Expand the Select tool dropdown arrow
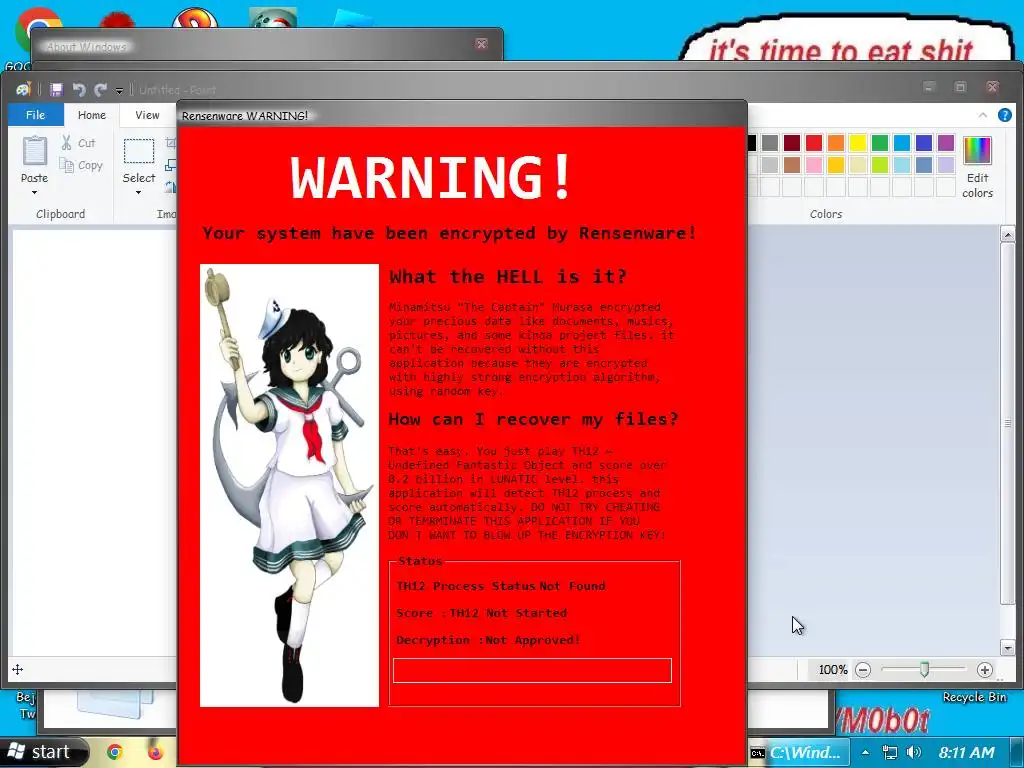The image size is (1024, 768). 138,192
